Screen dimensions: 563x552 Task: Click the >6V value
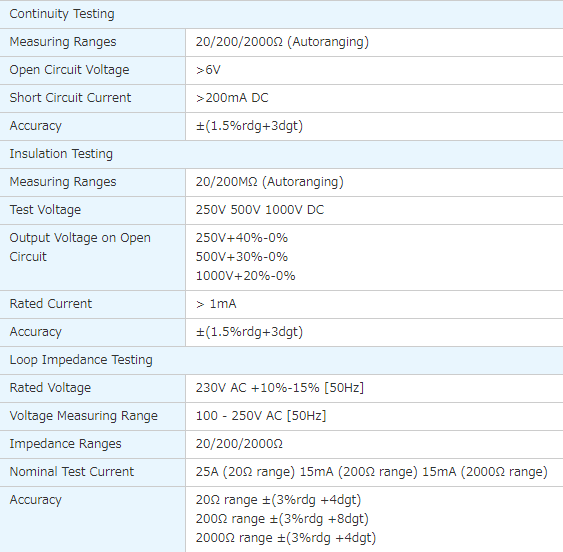point(208,70)
